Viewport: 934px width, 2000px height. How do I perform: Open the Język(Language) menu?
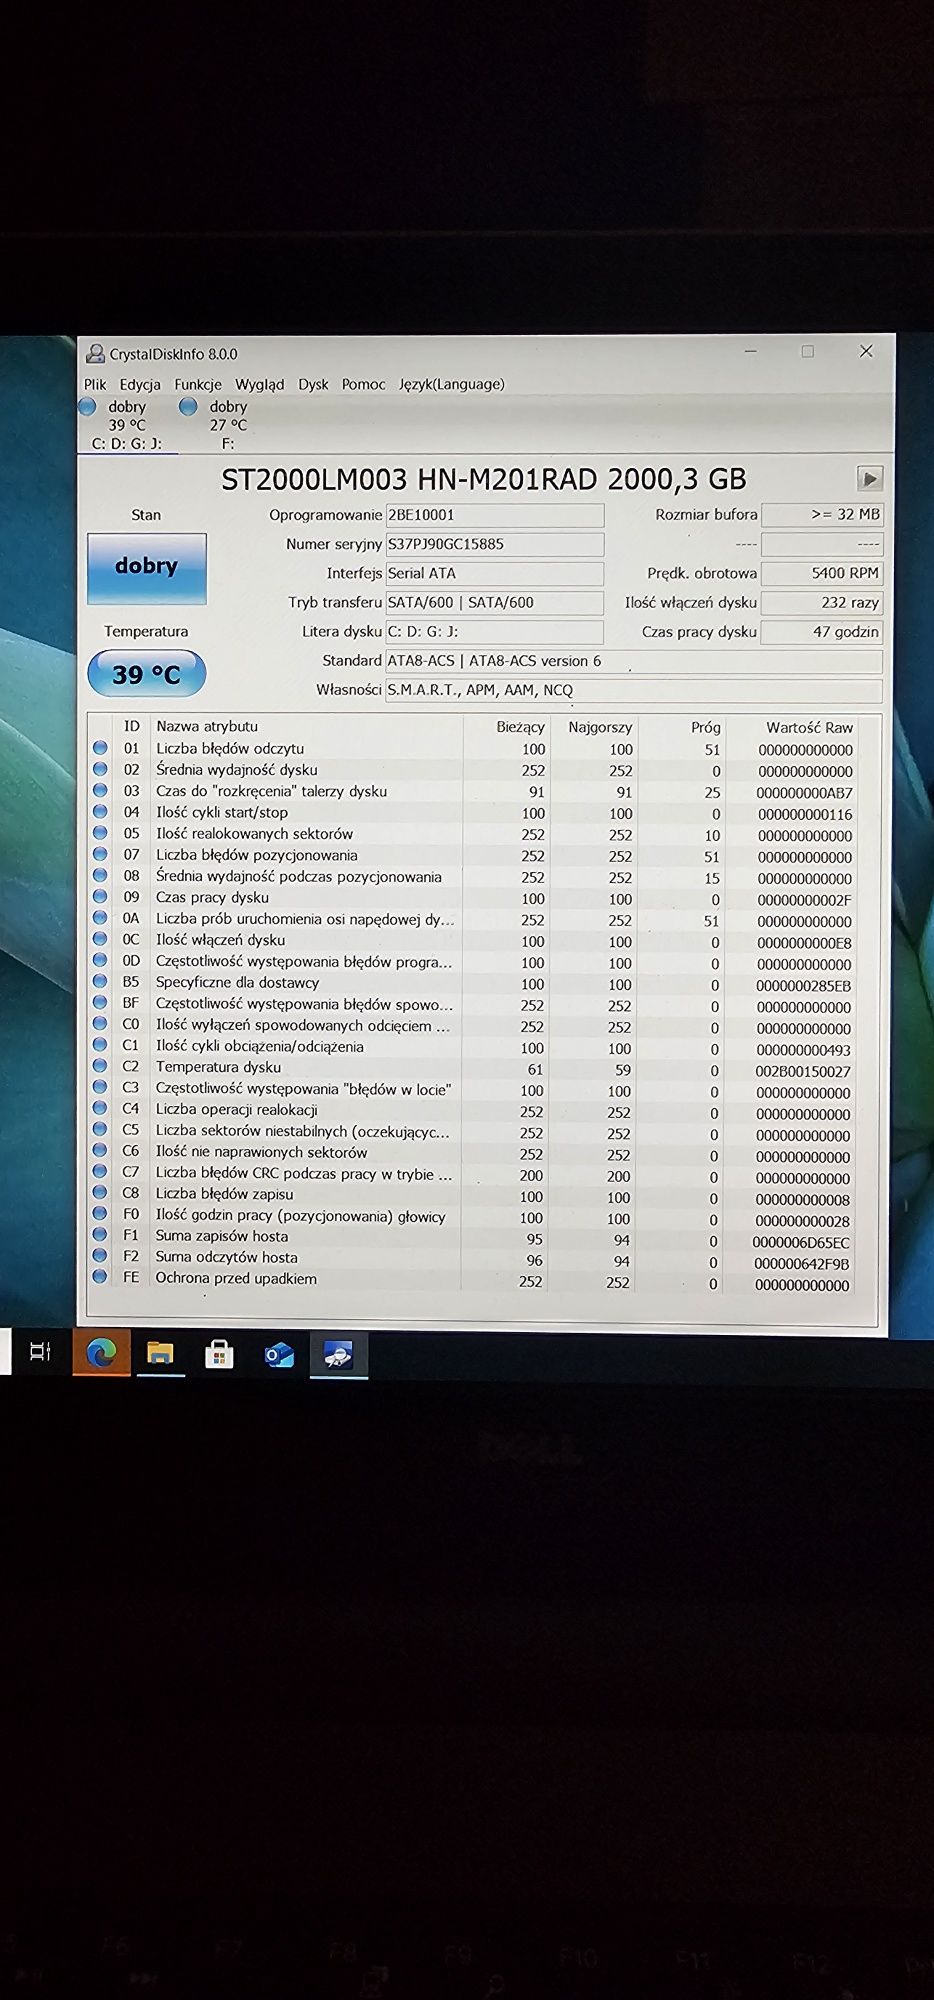452,384
